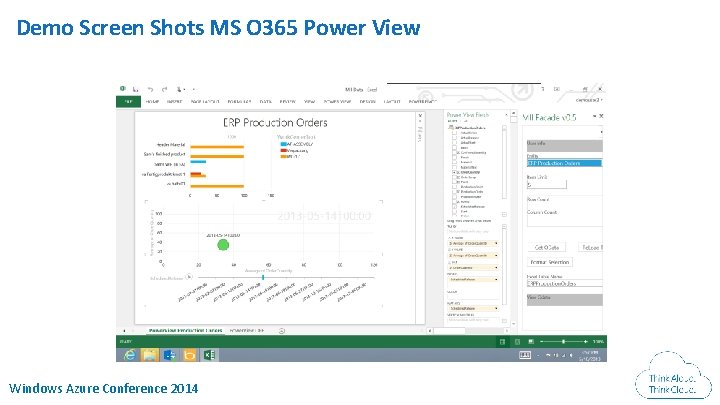Click the Redo arrow icon

[x=164, y=89]
